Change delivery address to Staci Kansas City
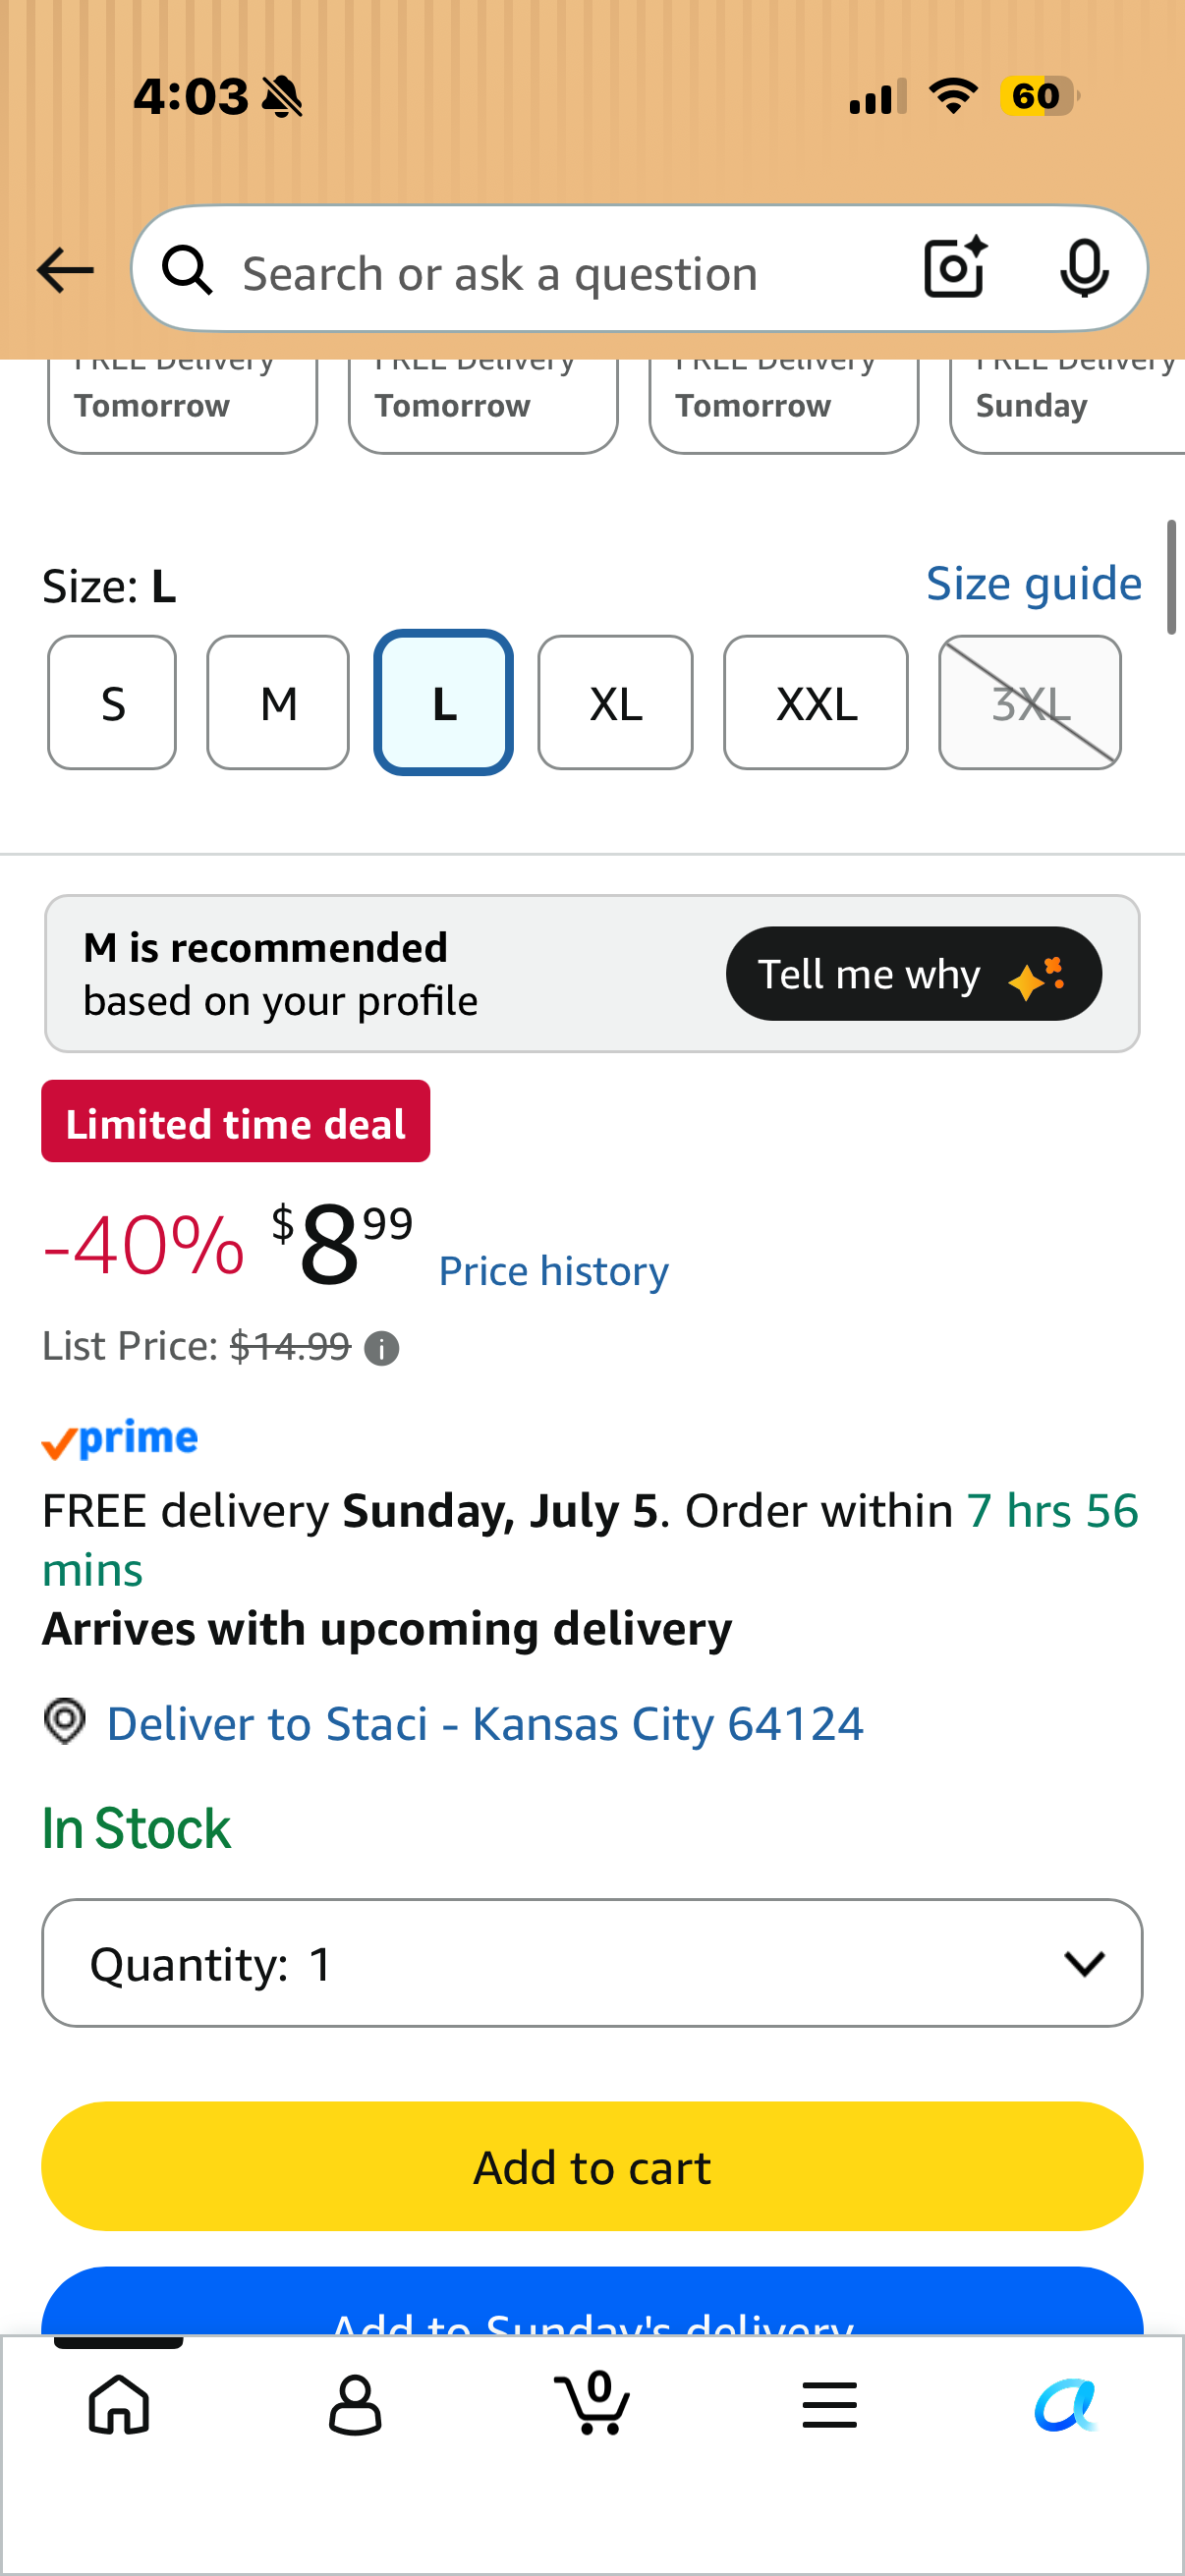Image resolution: width=1185 pixels, height=2576 pixels. pyautogui.click(x=485, y=1724)
